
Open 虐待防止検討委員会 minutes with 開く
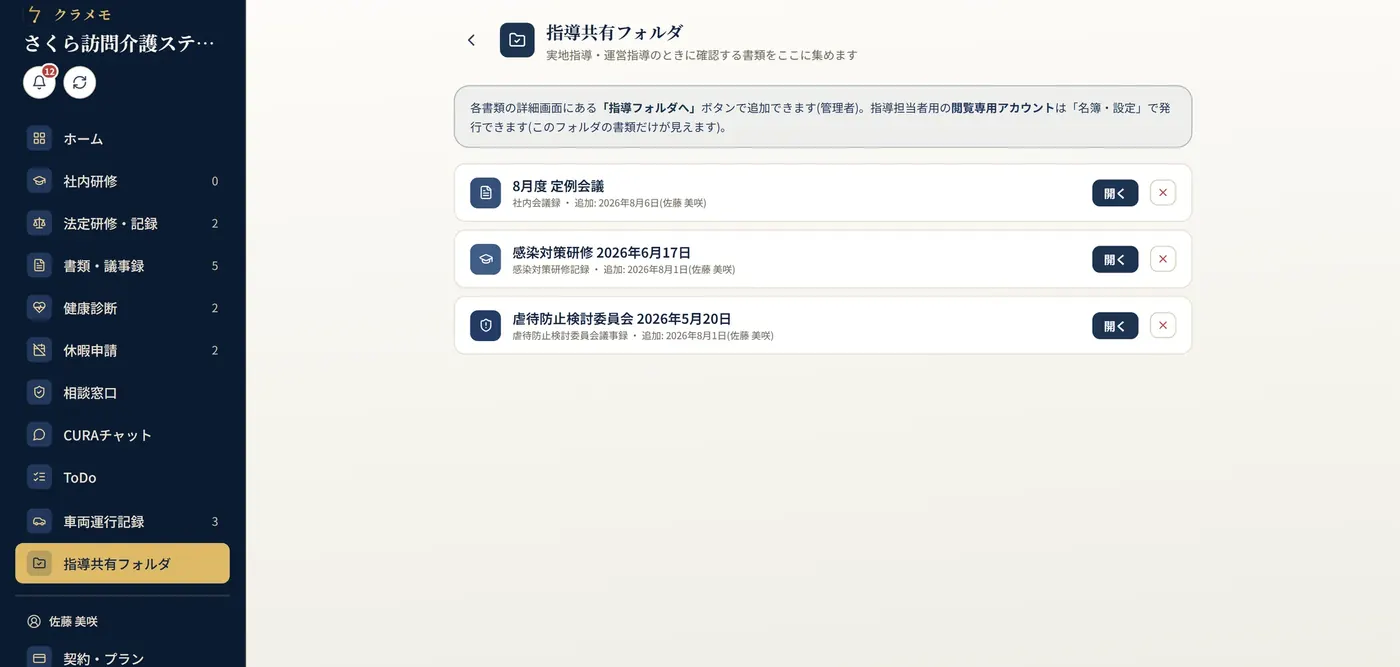[1115, 325]
